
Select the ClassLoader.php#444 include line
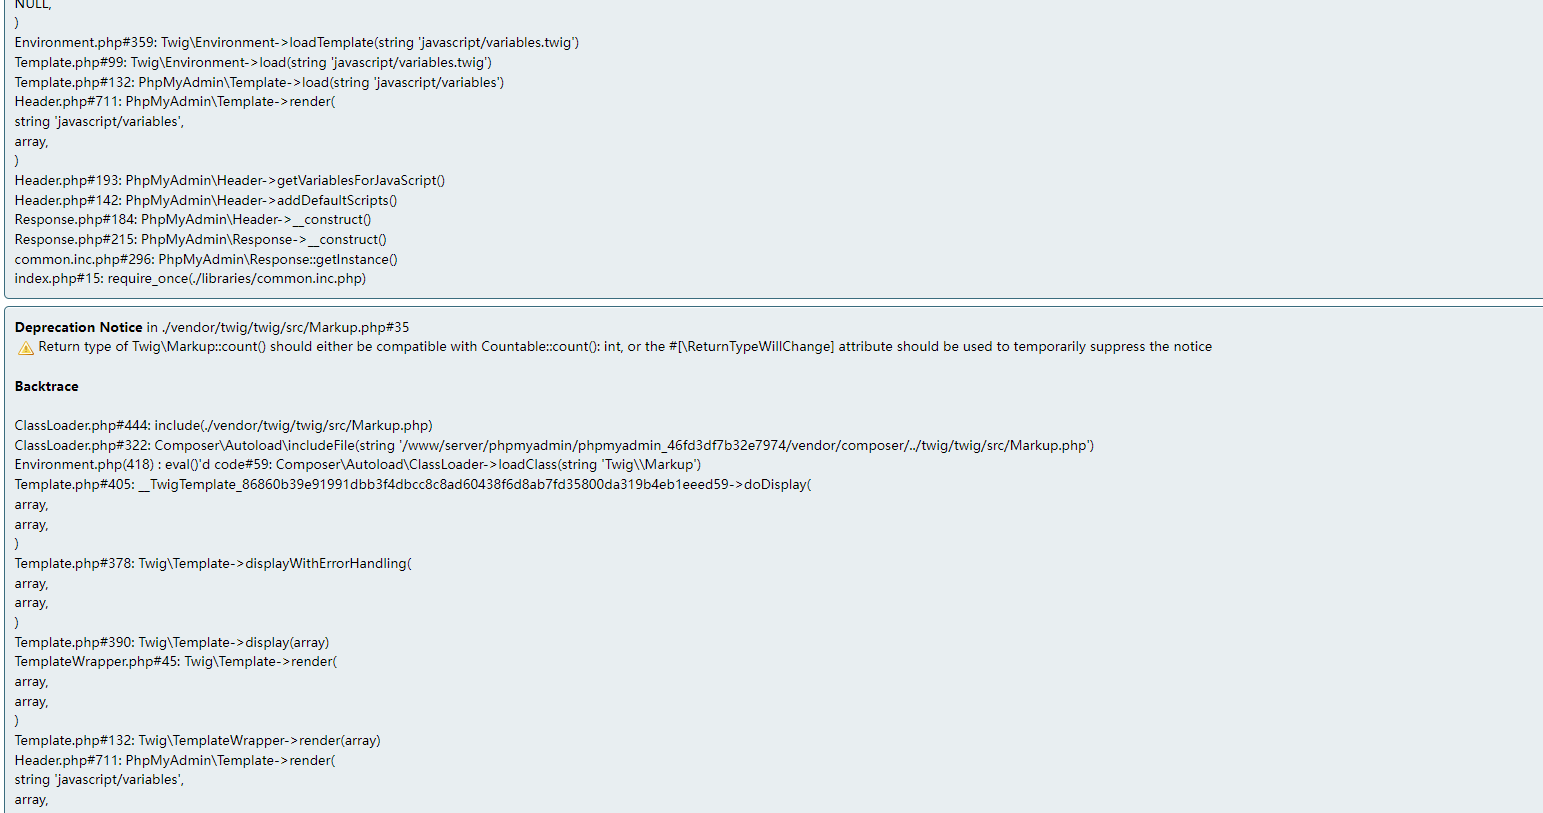(224, 425)
